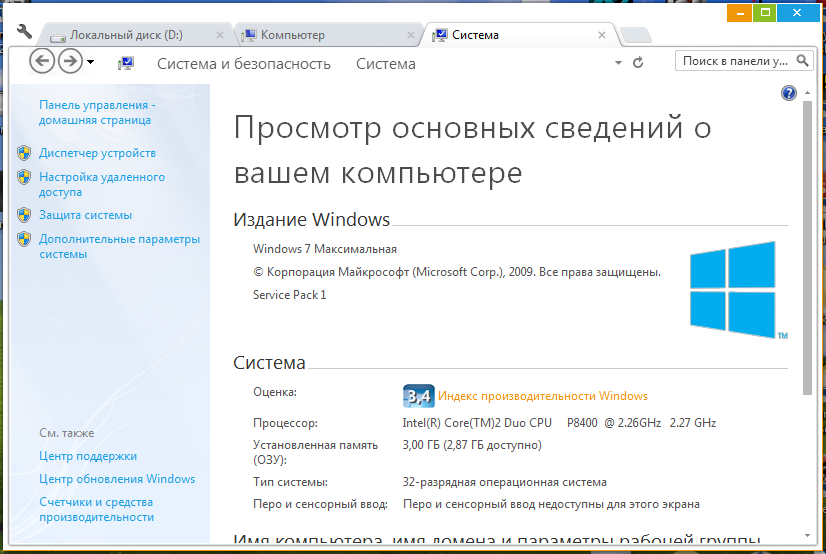
Task: Click the scrollbar down arrow
Action: [807, 536]
